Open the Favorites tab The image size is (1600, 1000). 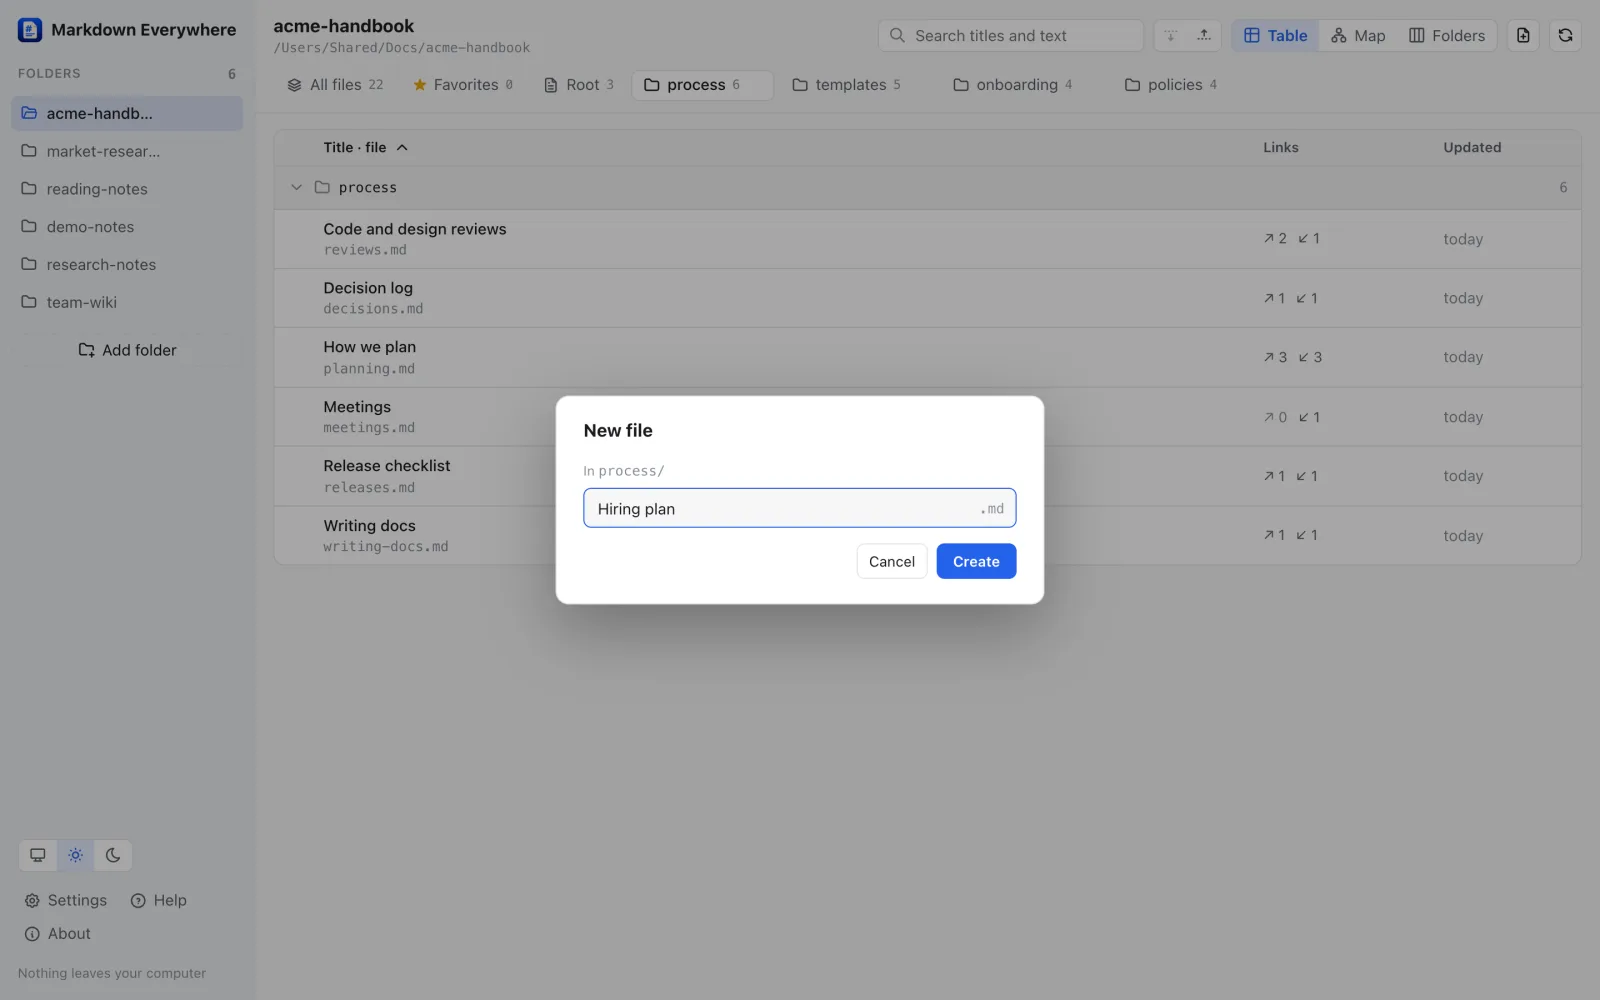(x=463, y=85)
